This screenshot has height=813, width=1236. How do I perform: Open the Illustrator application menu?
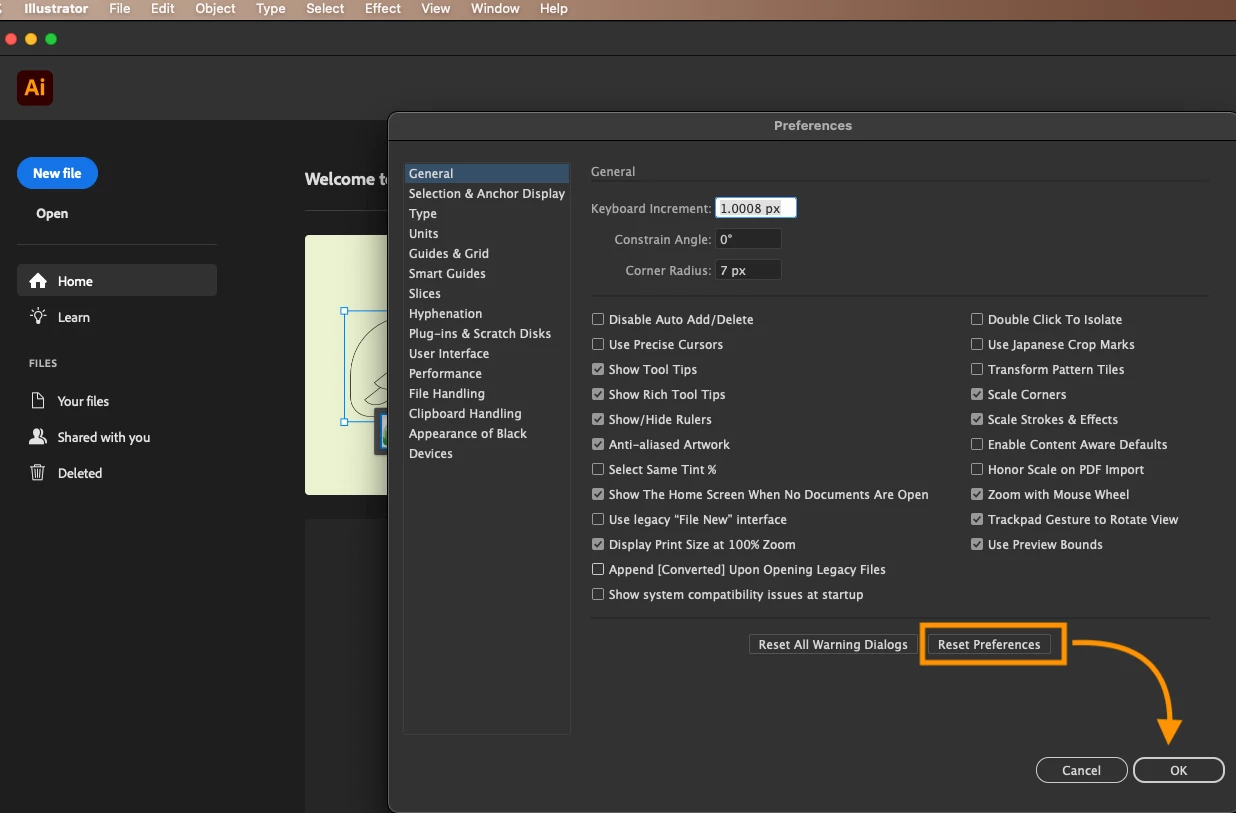coord(56,8)
